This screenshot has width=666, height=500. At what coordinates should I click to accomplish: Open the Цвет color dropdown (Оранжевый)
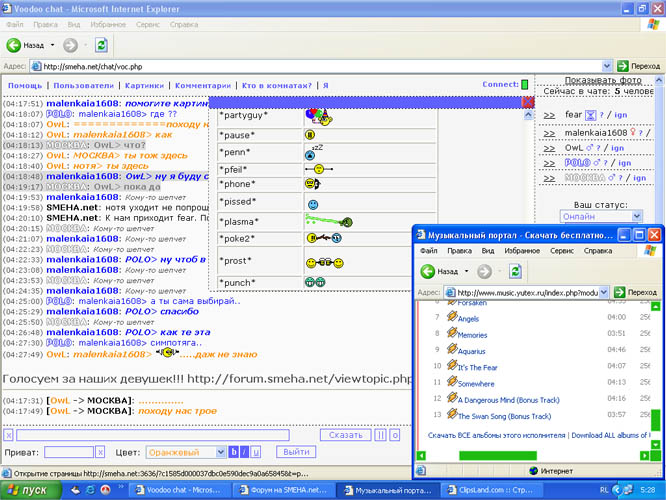[186, 452]
